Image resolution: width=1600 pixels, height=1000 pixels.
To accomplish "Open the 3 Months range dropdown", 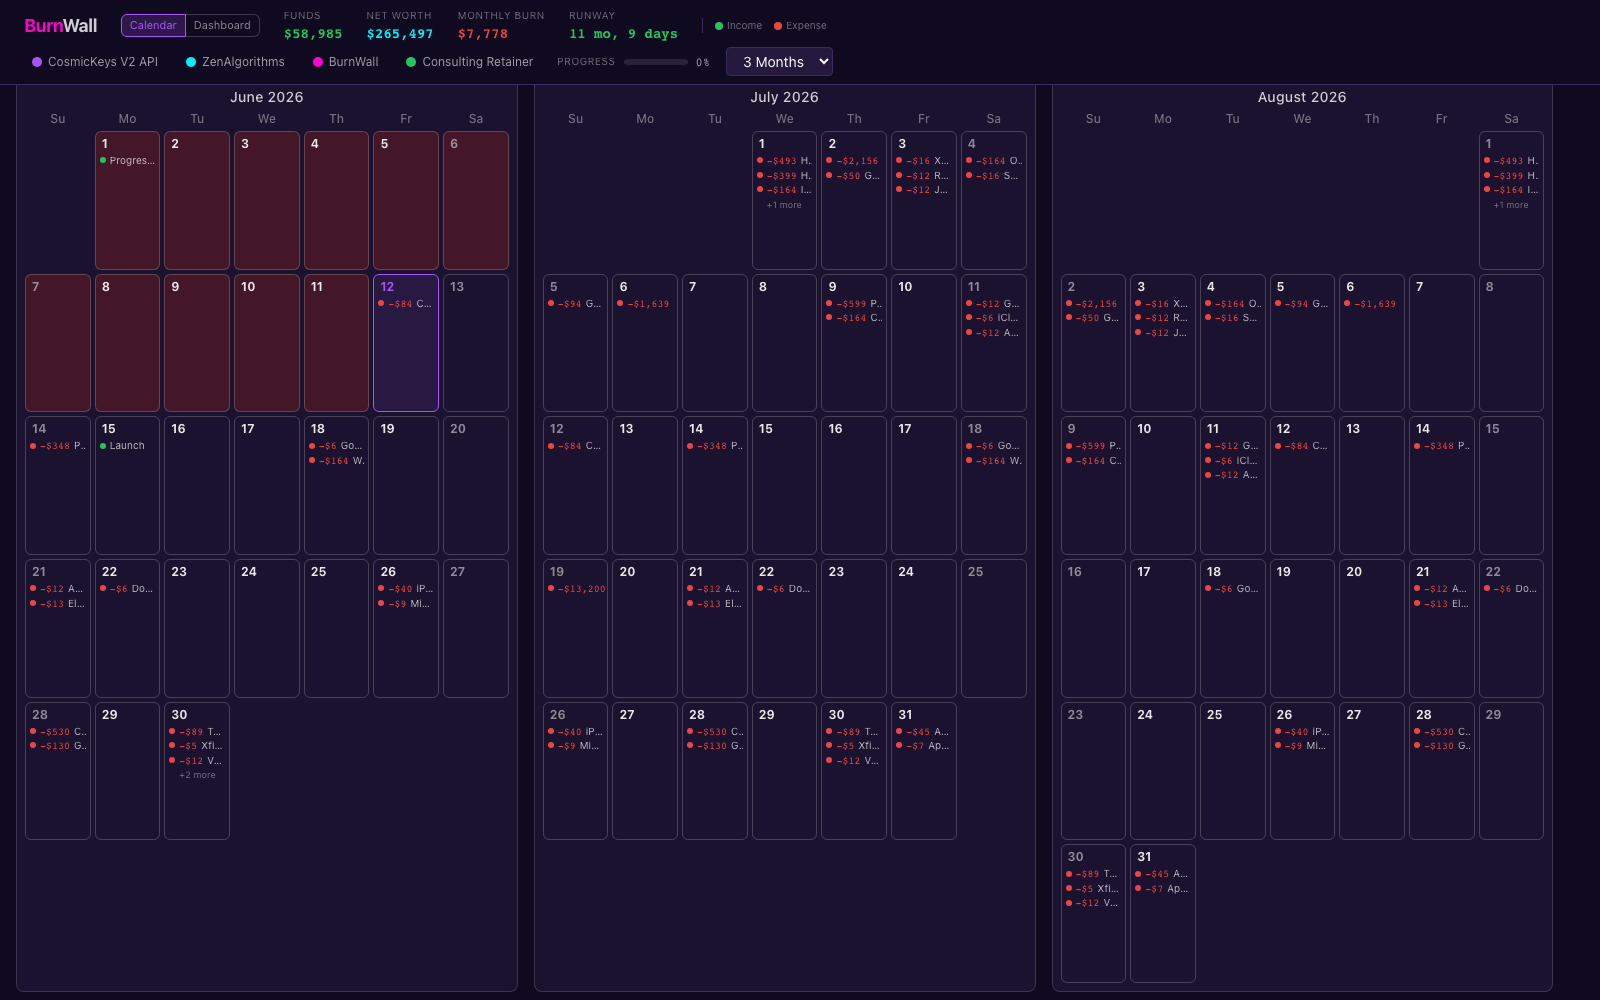I will pyautogui.click(x=779, y=62).
